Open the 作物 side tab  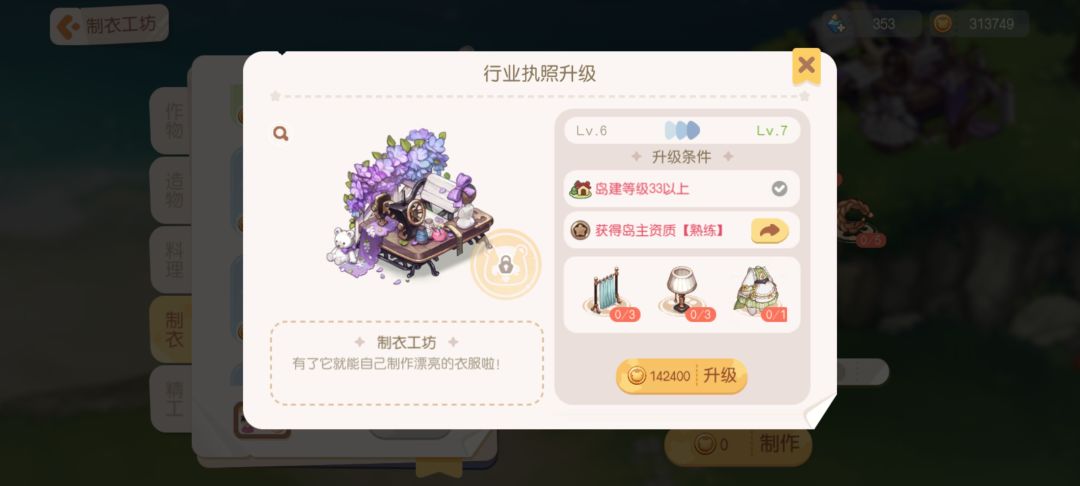[172, 120]
